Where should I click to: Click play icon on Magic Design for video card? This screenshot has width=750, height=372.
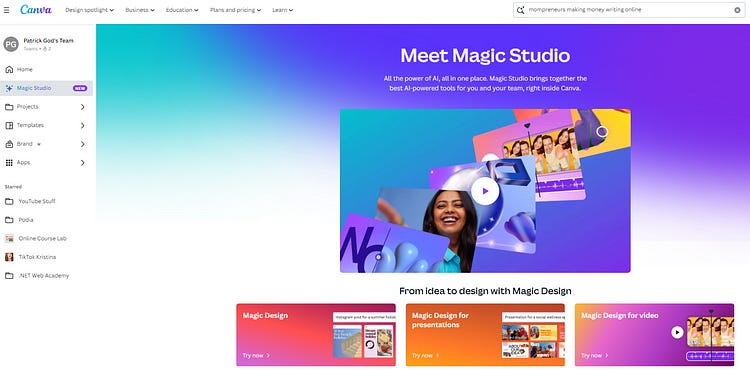(x=677, y=332)
